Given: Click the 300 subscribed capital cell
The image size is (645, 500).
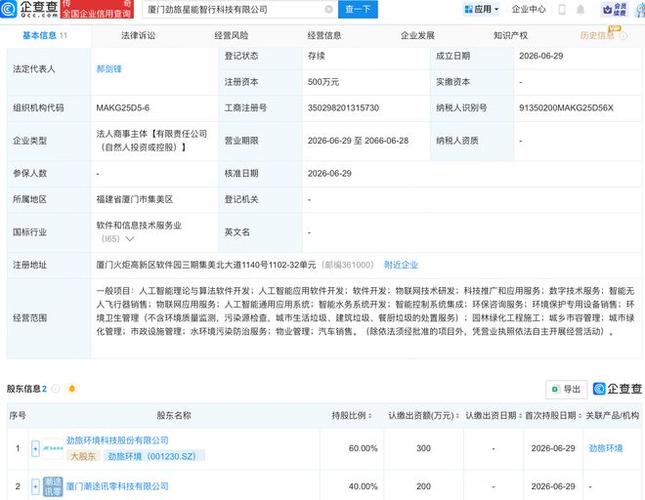Looking at the screenshot, I should coord(423,448).
